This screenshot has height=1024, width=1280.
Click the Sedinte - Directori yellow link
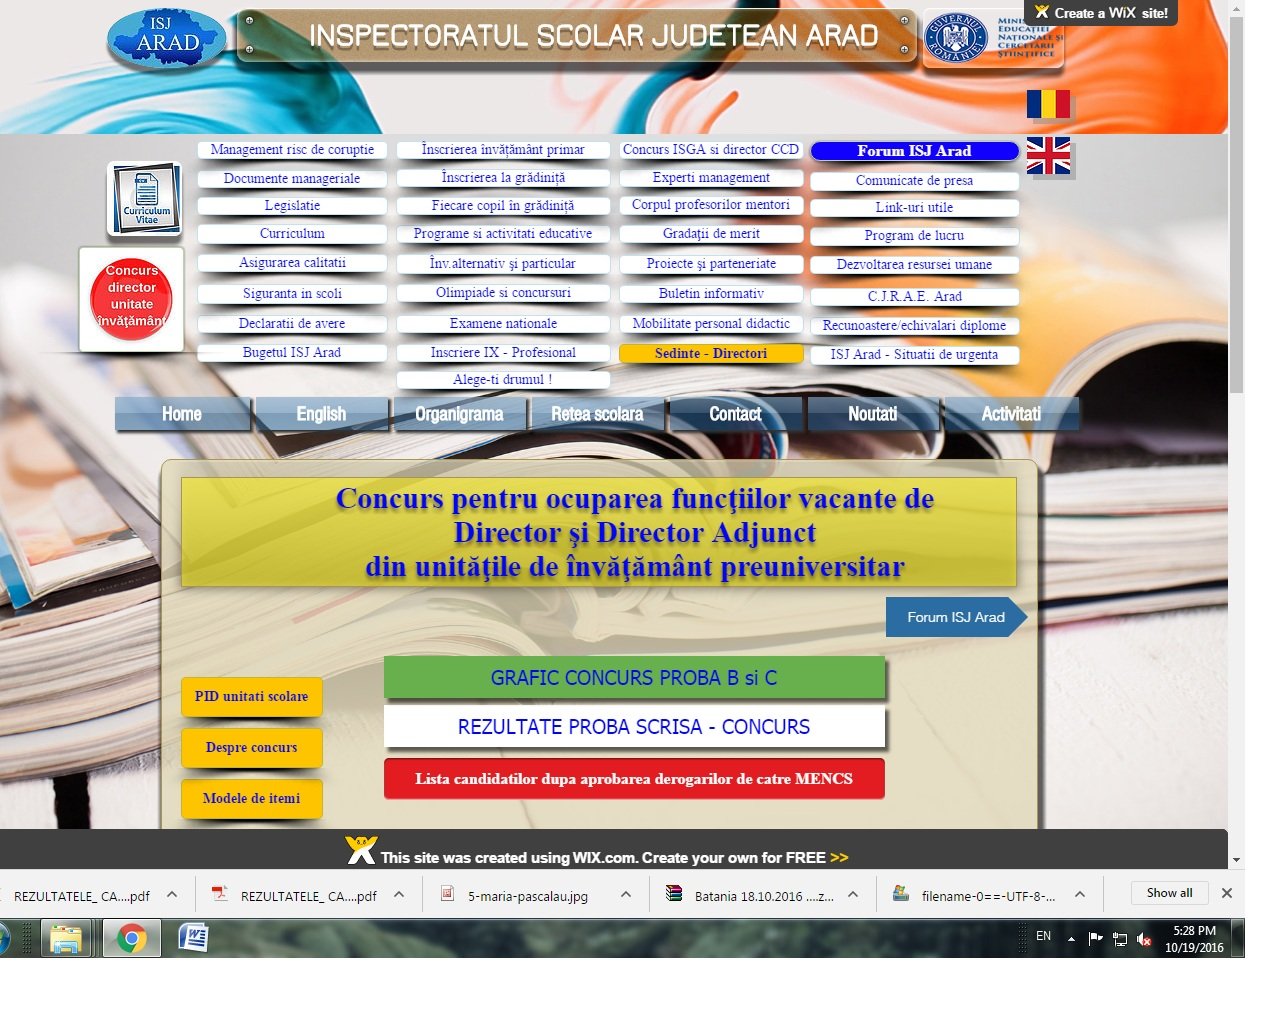[x=711, y=353]
